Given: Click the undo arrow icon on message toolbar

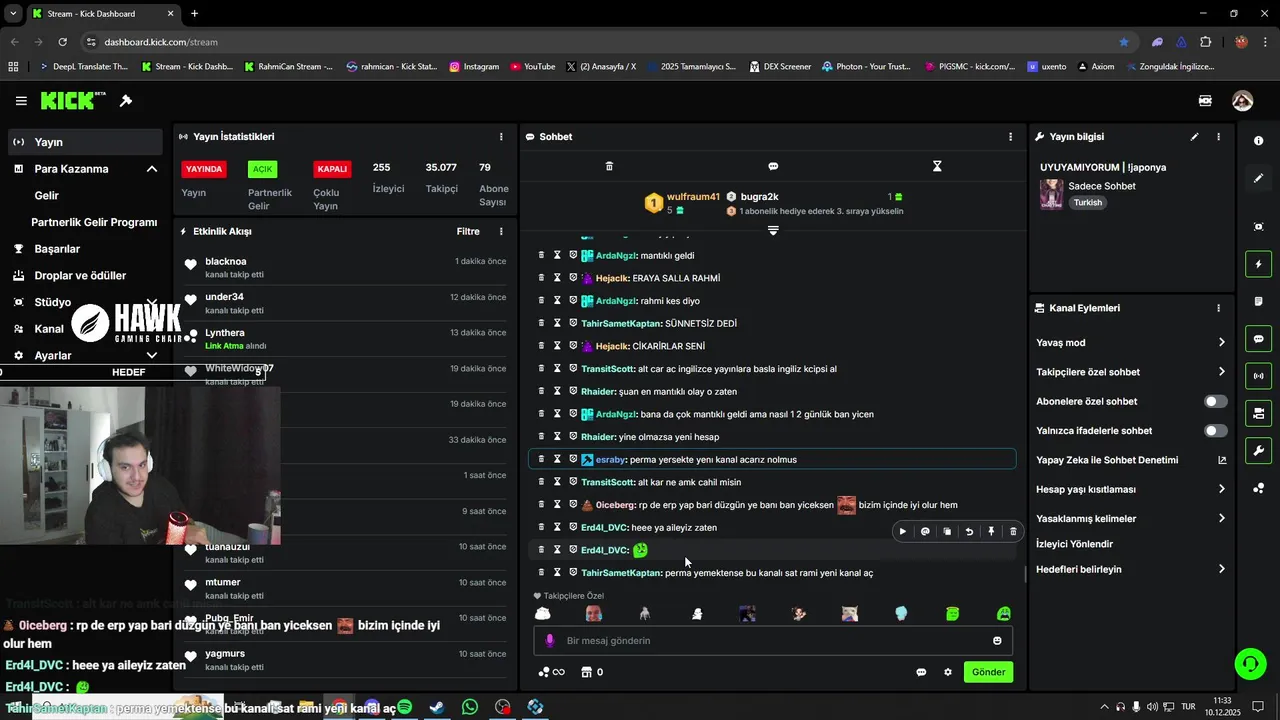Looking at the screenshot, I should coord(969,532).
